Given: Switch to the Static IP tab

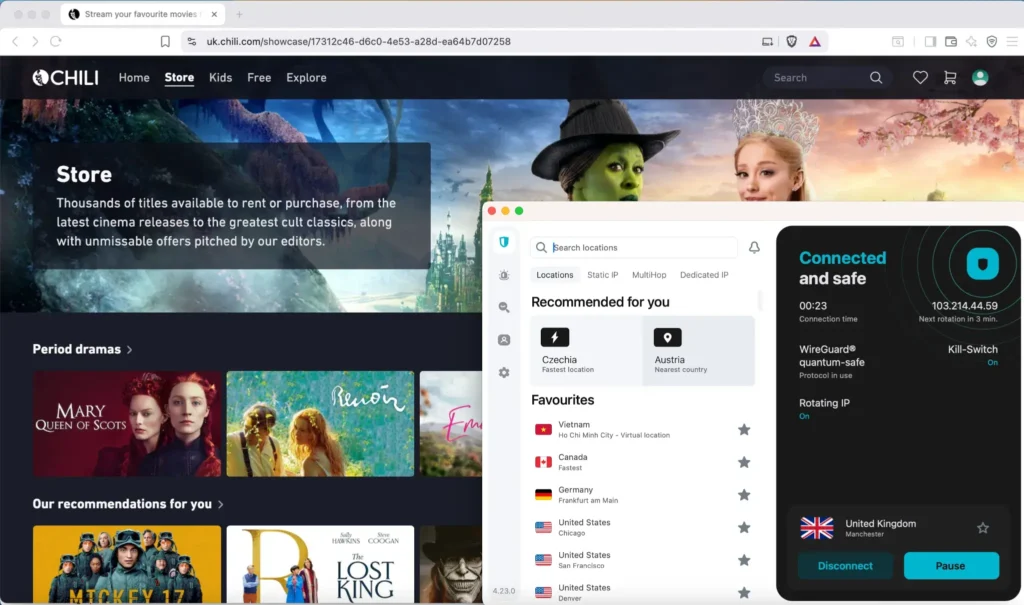Looking at the screenshot, I should pos(602,274).
